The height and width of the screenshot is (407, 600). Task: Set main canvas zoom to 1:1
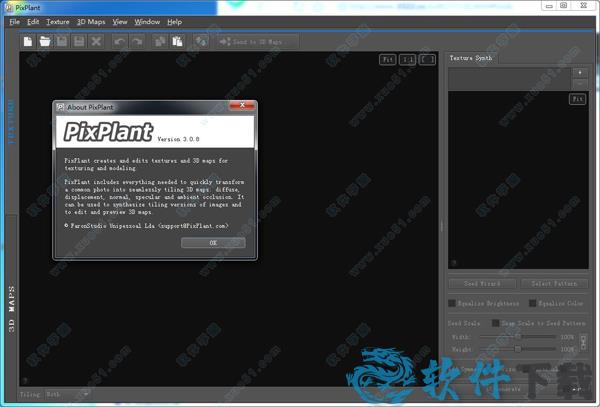[408, 60]
